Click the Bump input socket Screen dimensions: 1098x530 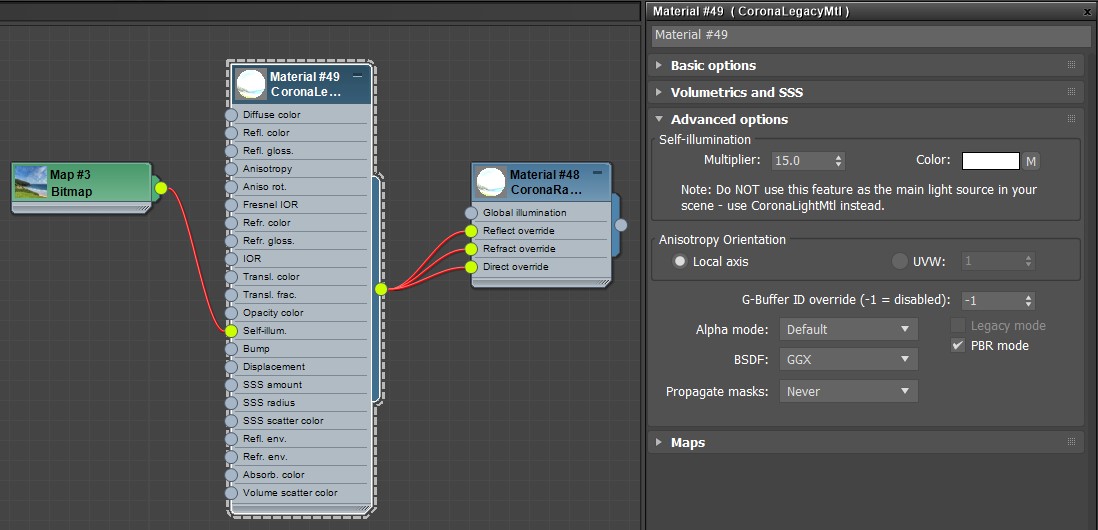[x=232, y=349]
